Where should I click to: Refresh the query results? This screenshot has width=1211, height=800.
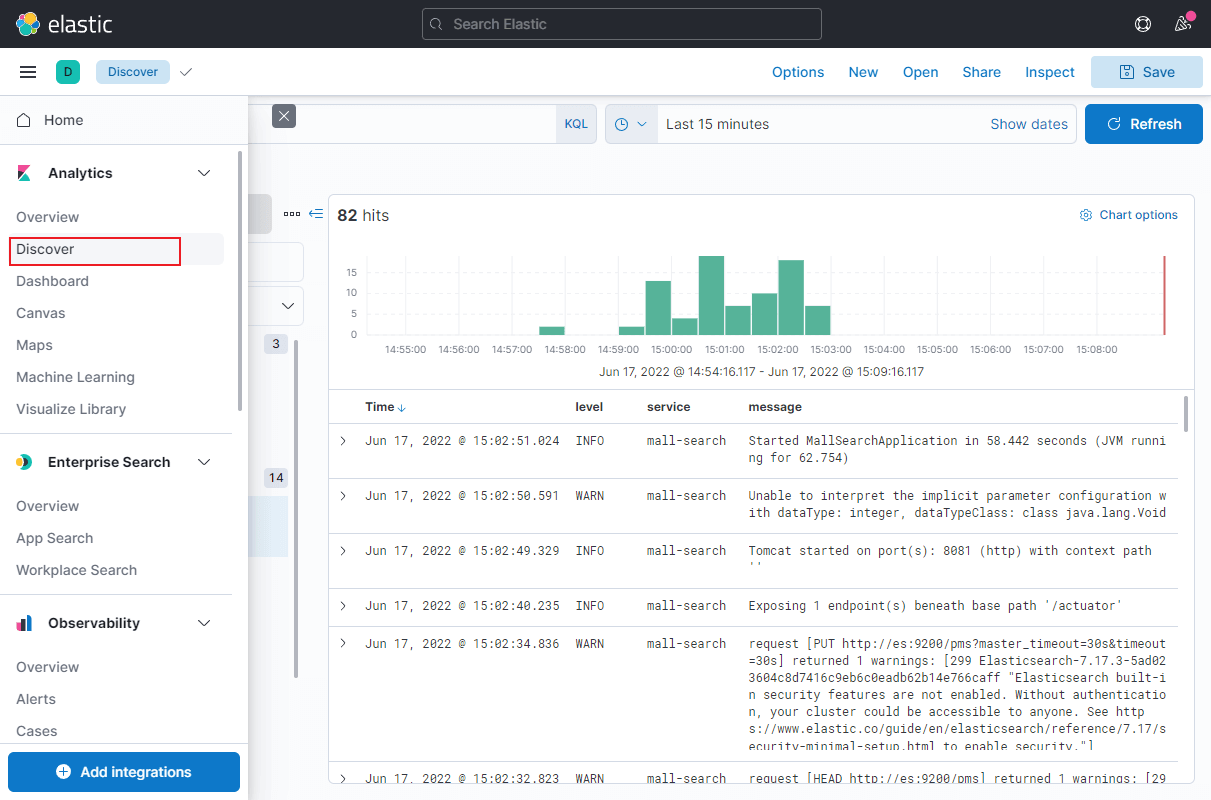coord(1144,124)
